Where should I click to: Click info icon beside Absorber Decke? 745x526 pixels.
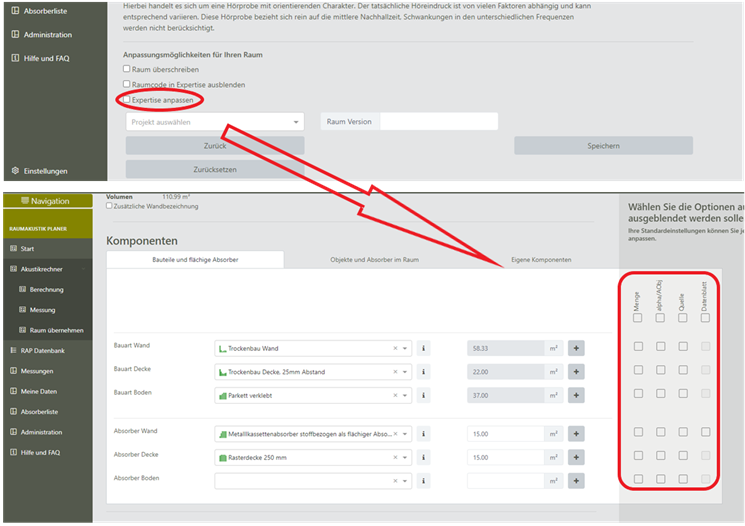point(423,457)
